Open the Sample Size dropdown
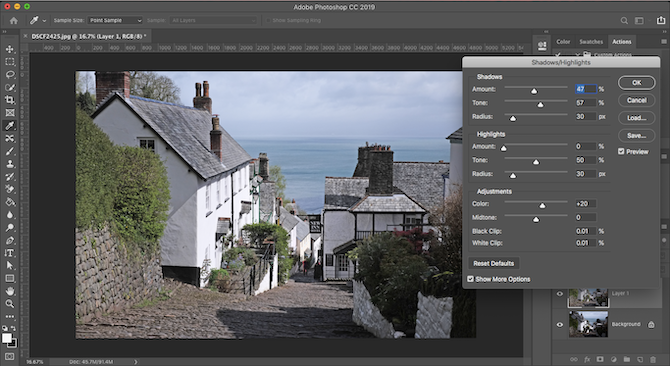The width and height of the screenshot is (670, 366). 115,20
